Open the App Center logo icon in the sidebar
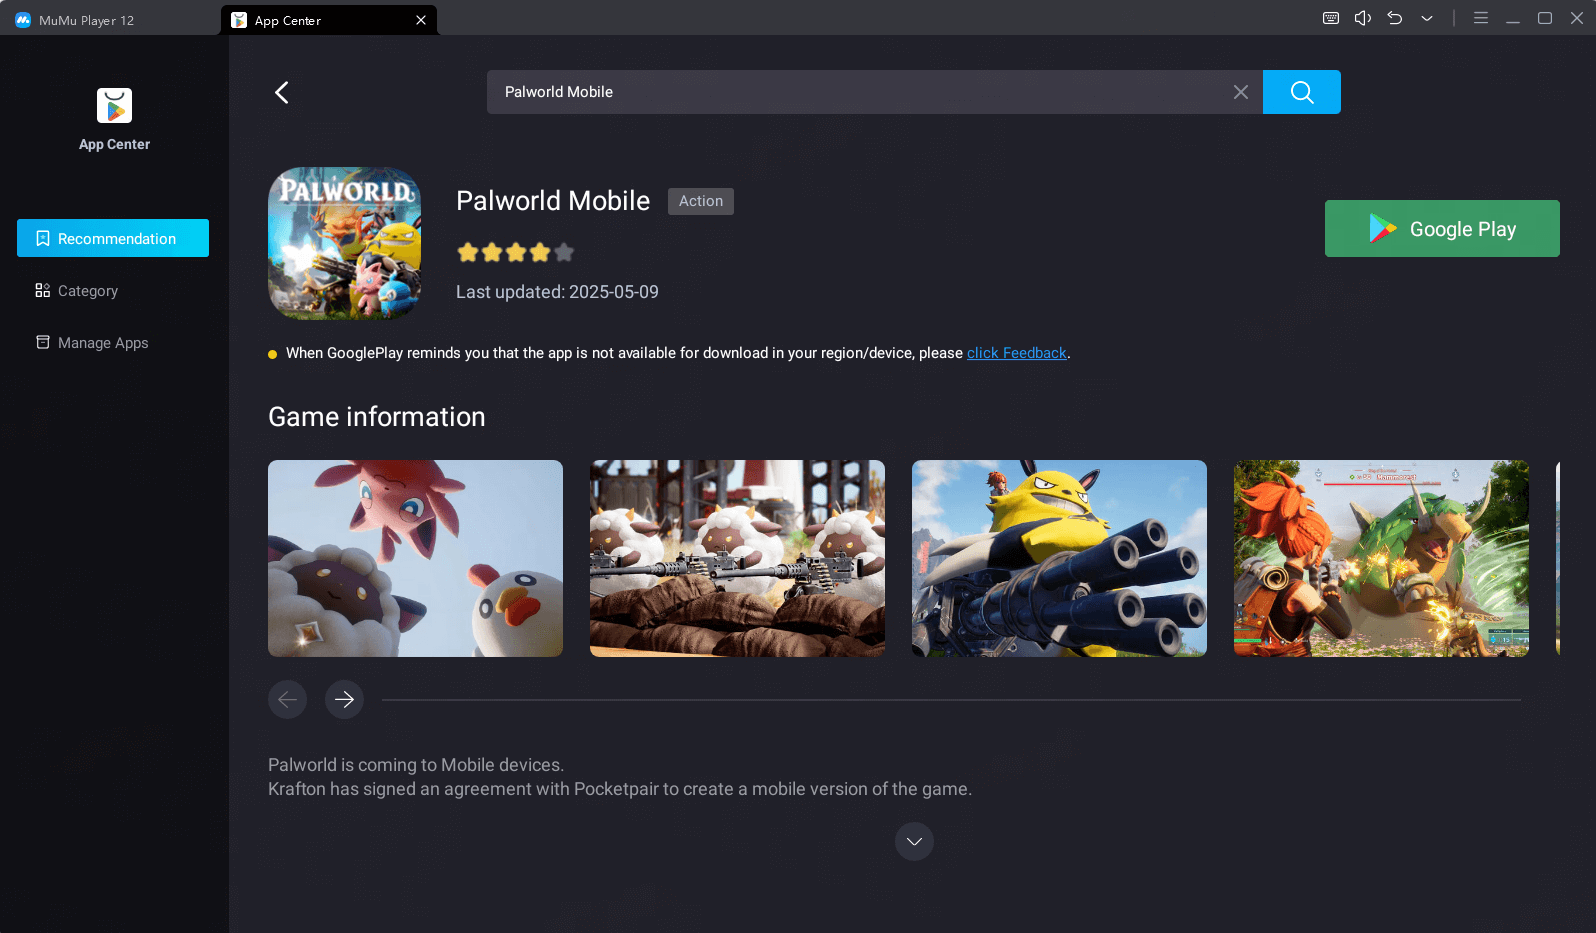1596x933 pixels. tap(114, 105)
